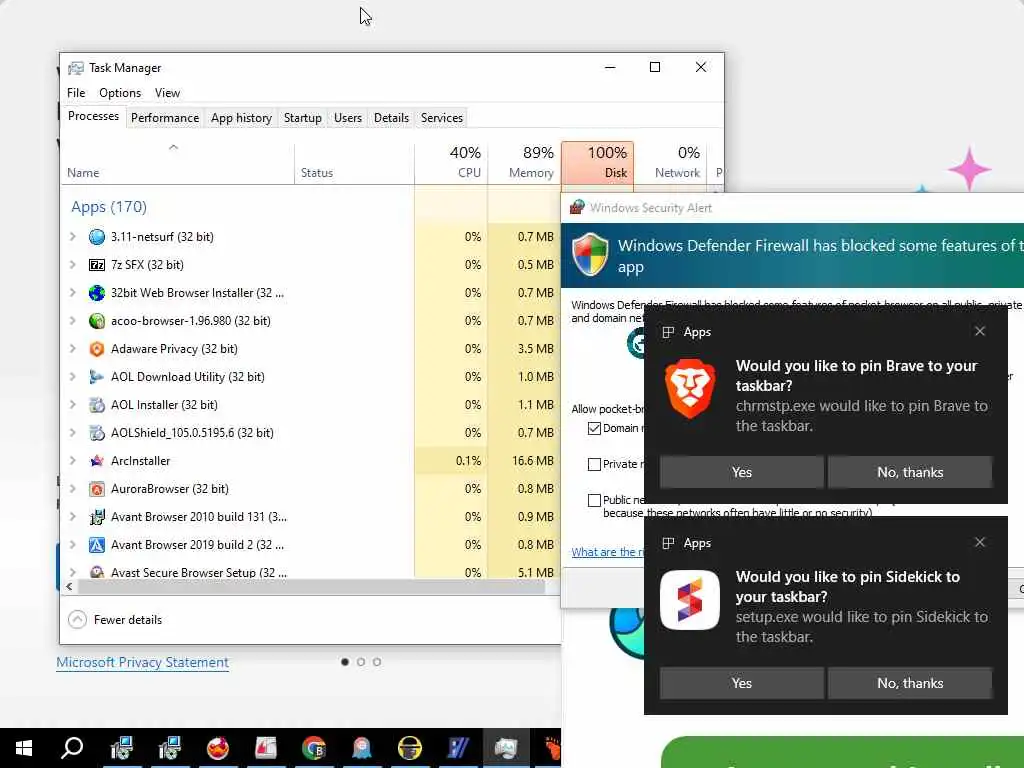Expand the Avant Browser 2019 row
The height and width of the screenshot is (768, 1024).
pos(72,545)
